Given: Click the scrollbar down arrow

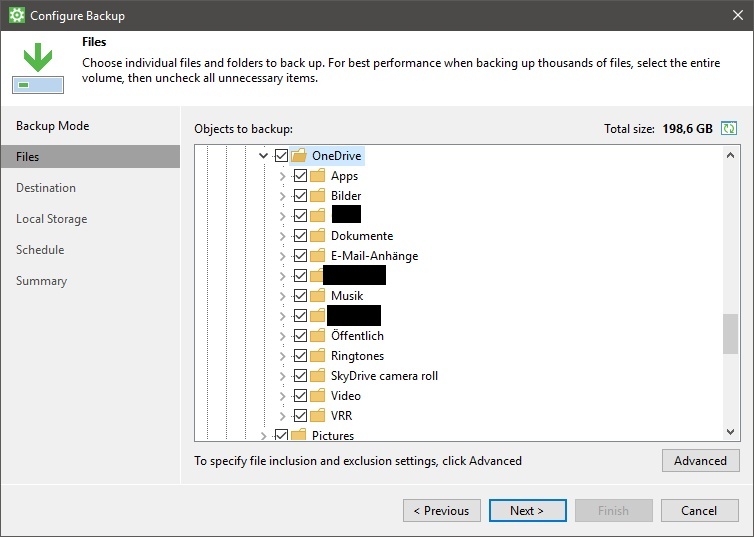Looking at the screenshot, I should (730, 432).
